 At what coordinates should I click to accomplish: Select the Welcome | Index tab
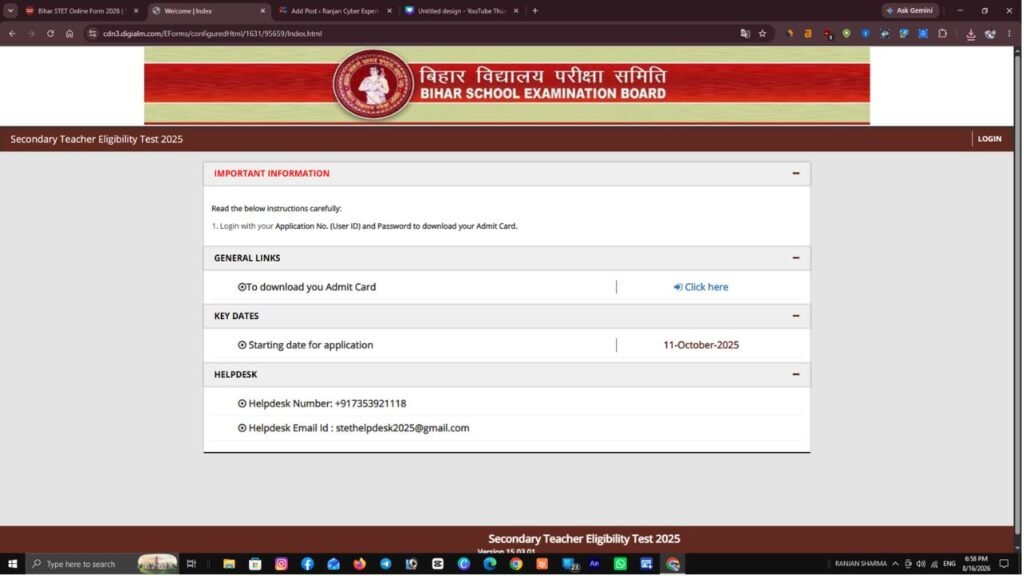pos(208,10)
